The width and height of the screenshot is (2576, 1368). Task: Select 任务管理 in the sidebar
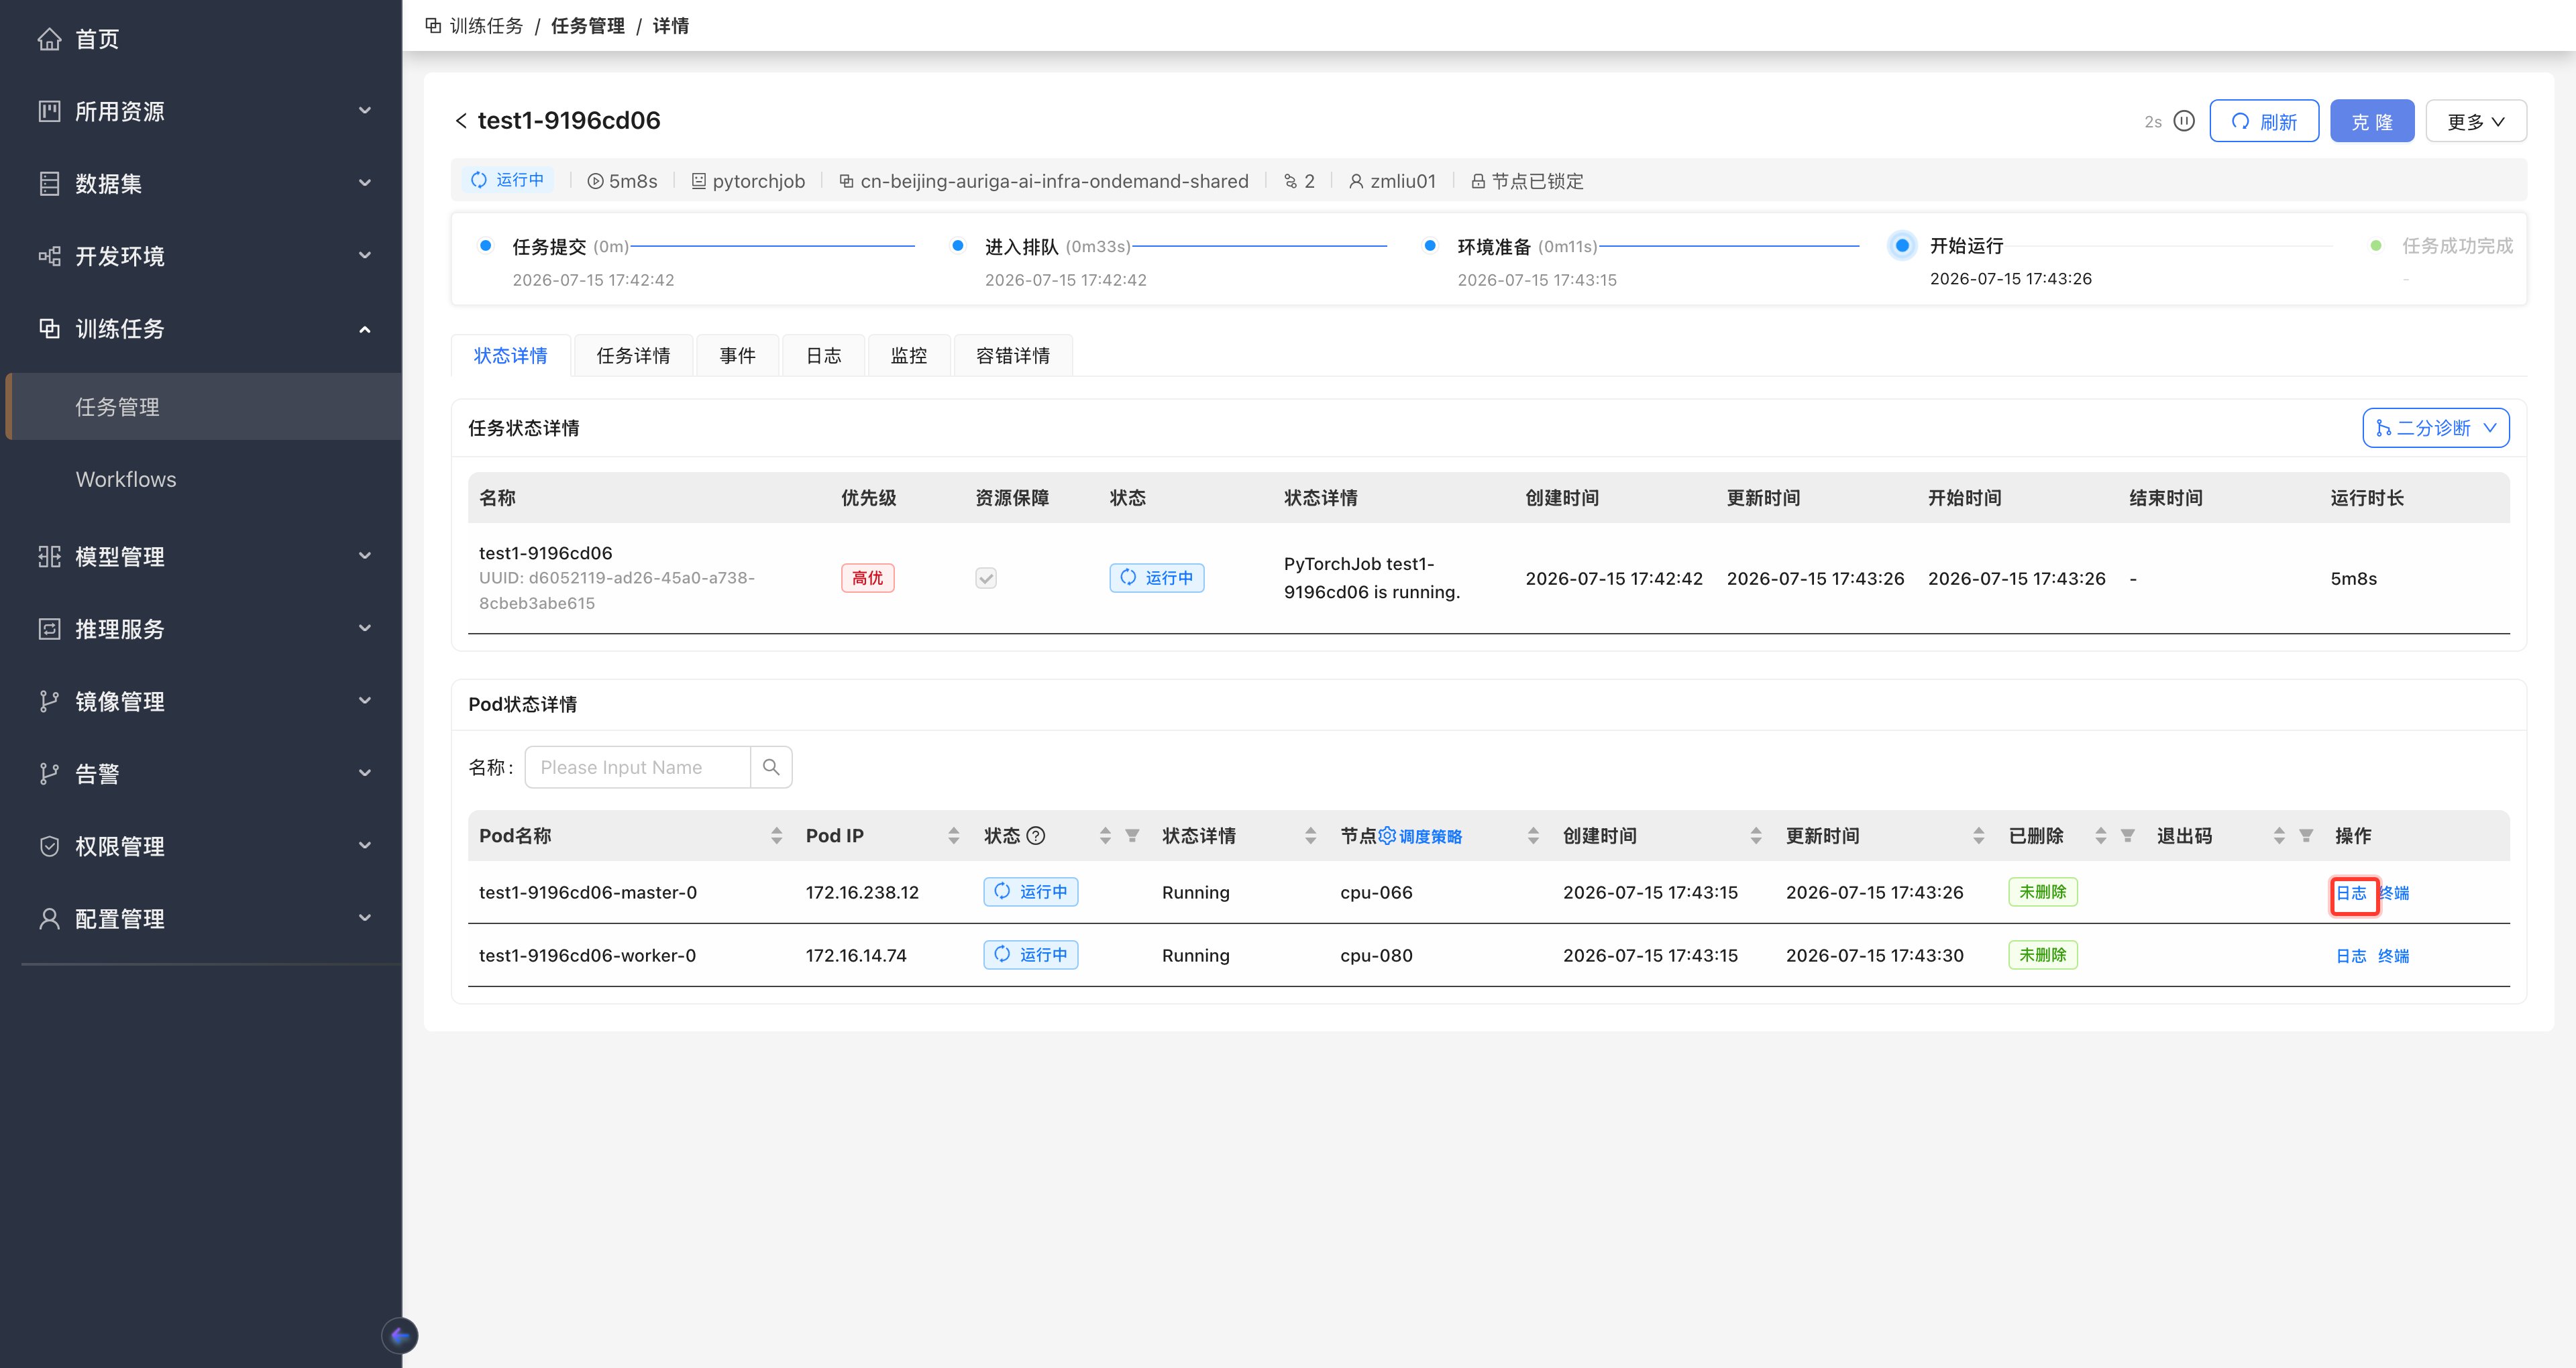[204, 407]
